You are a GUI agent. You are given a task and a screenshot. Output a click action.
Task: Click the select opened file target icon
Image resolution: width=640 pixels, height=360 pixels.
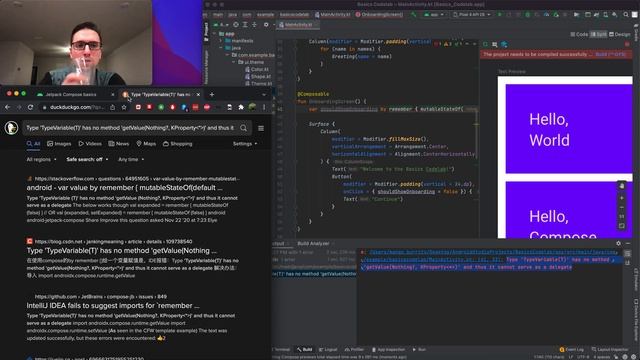pyautogui.click(x=236, y=25)
